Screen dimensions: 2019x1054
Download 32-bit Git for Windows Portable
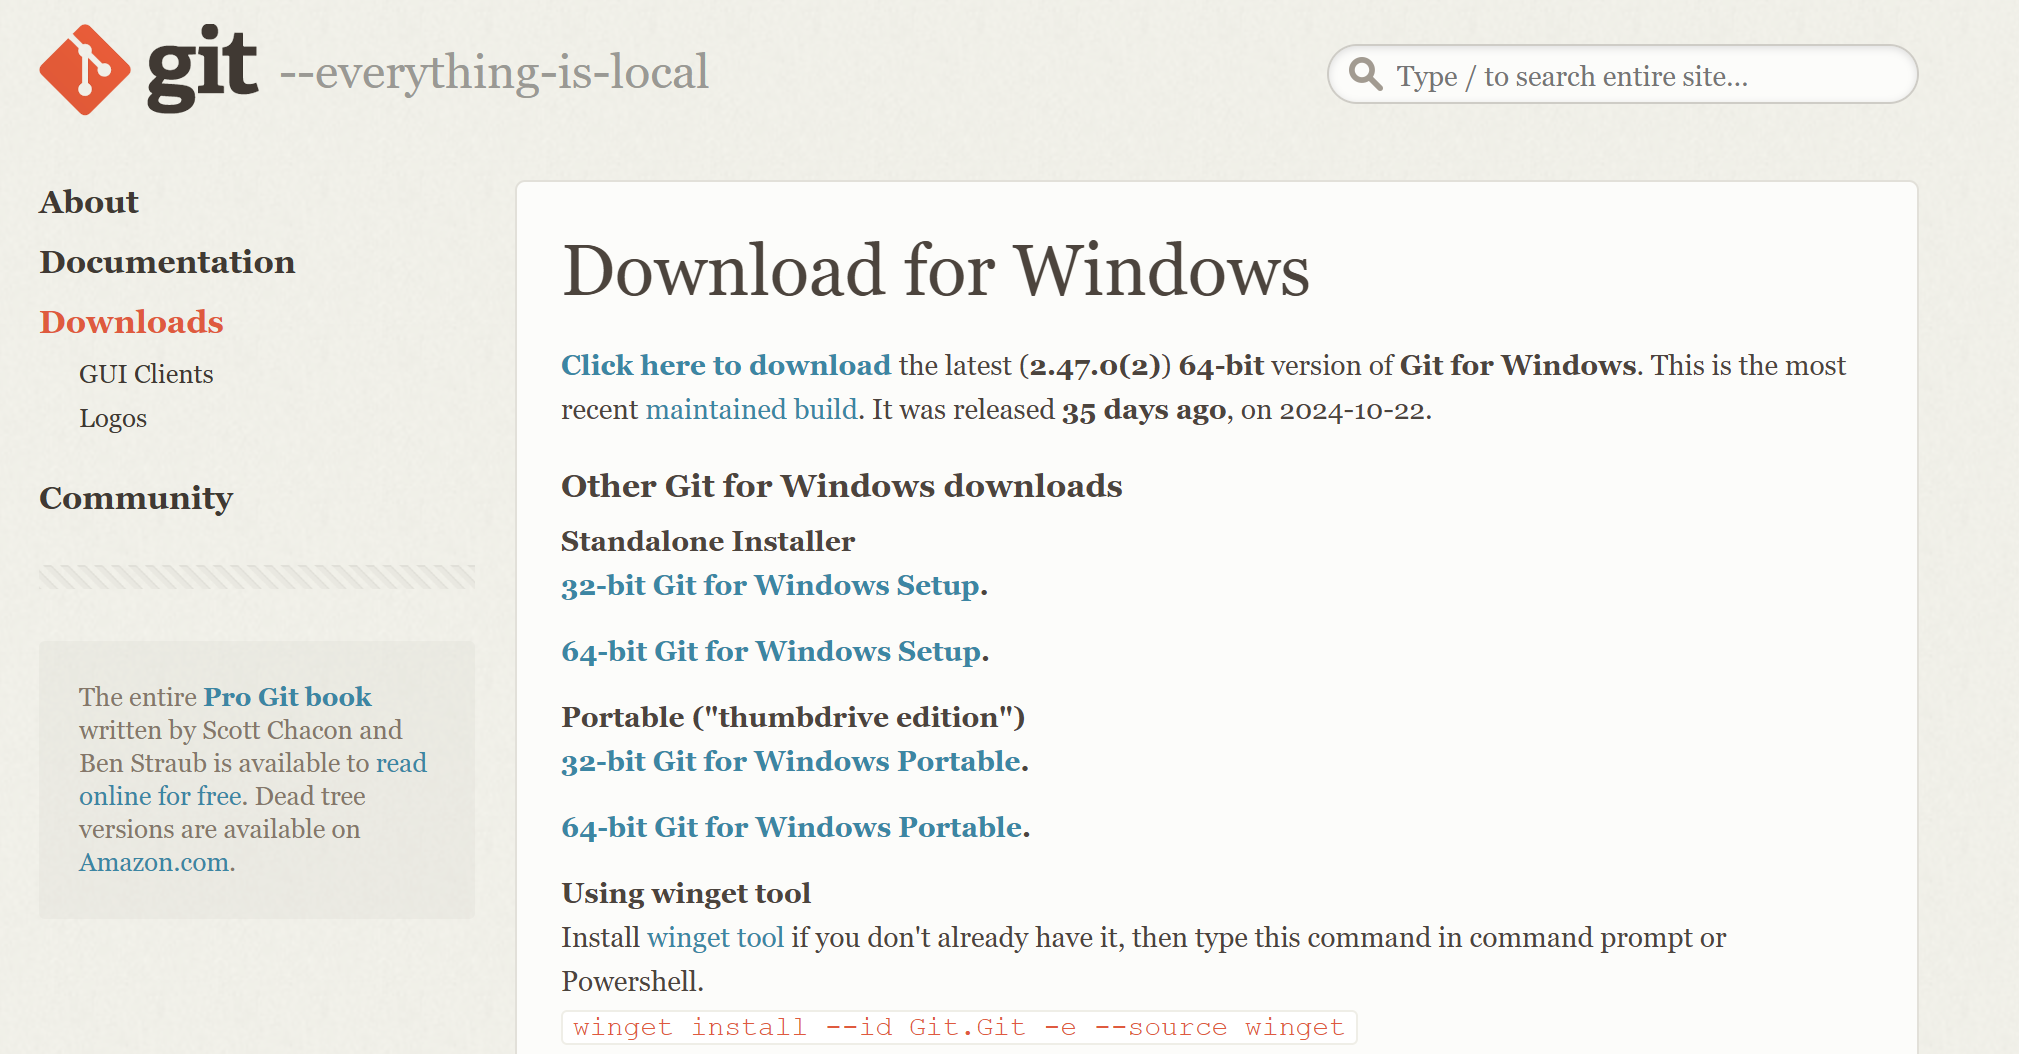pyautogui.click(x=791, y=761)
